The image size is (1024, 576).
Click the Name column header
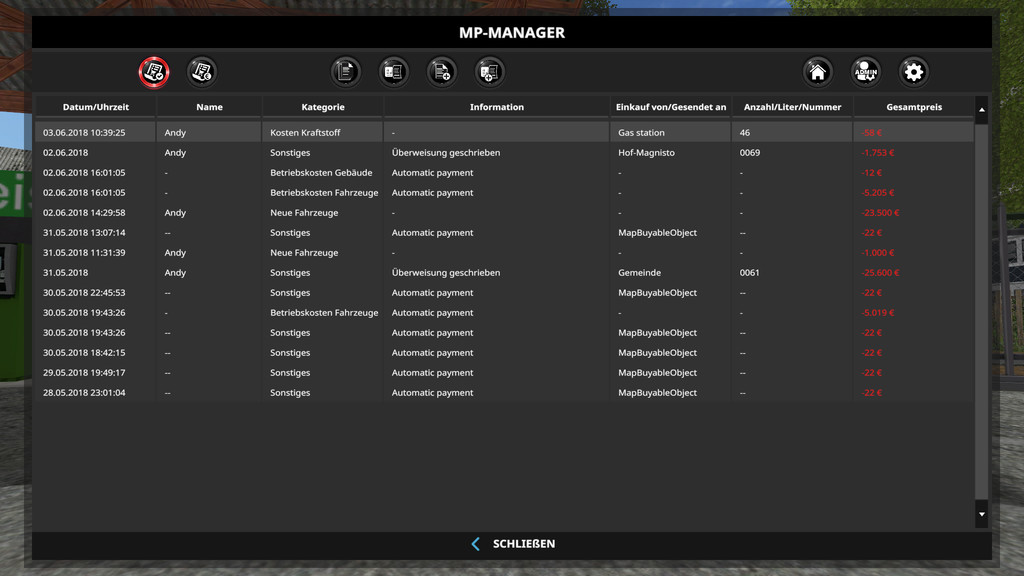pyautogui.click(x=209, y=107)
